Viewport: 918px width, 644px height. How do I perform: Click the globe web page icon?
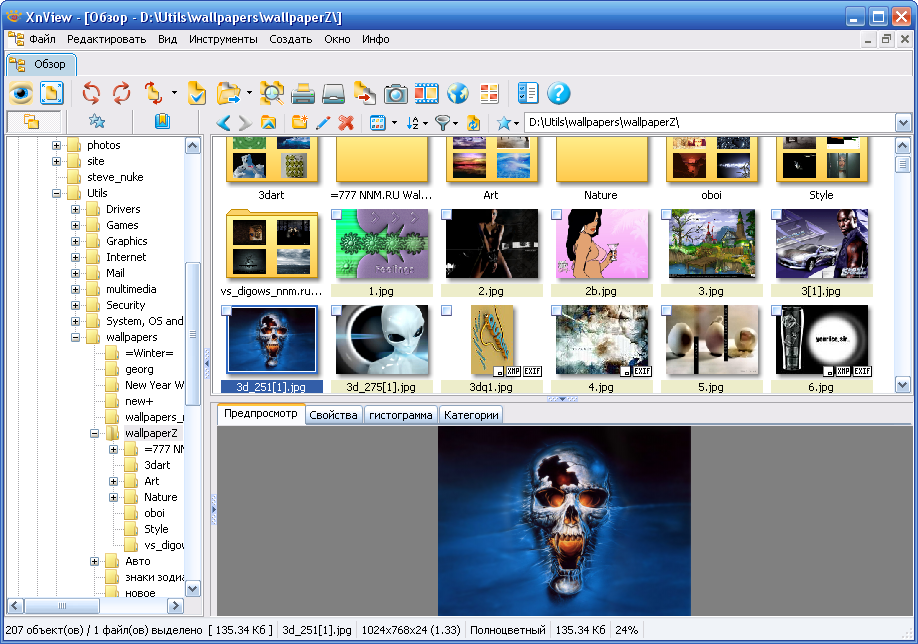click(458, 94)
